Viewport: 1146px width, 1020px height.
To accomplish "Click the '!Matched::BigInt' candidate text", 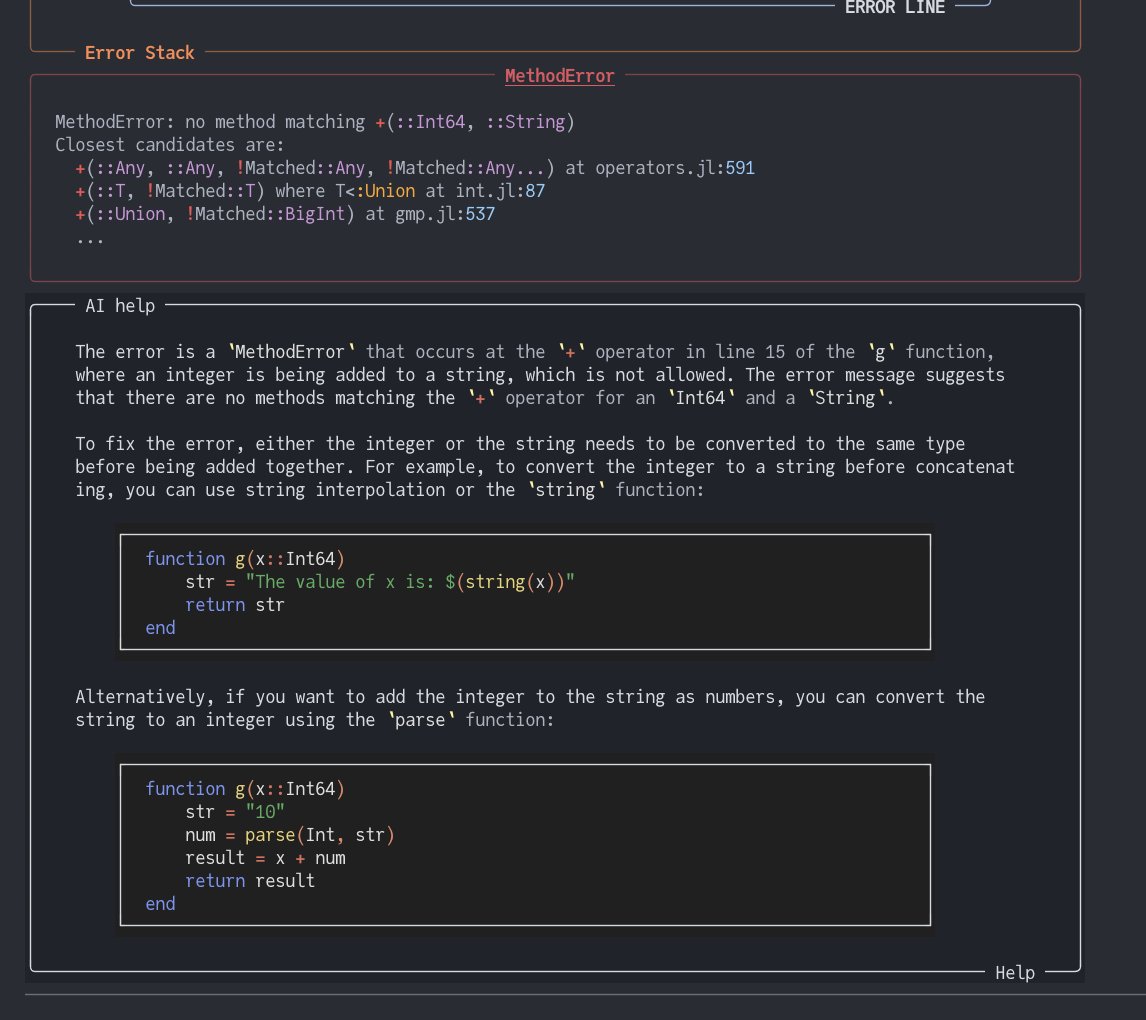I will (x=270, y=214).
